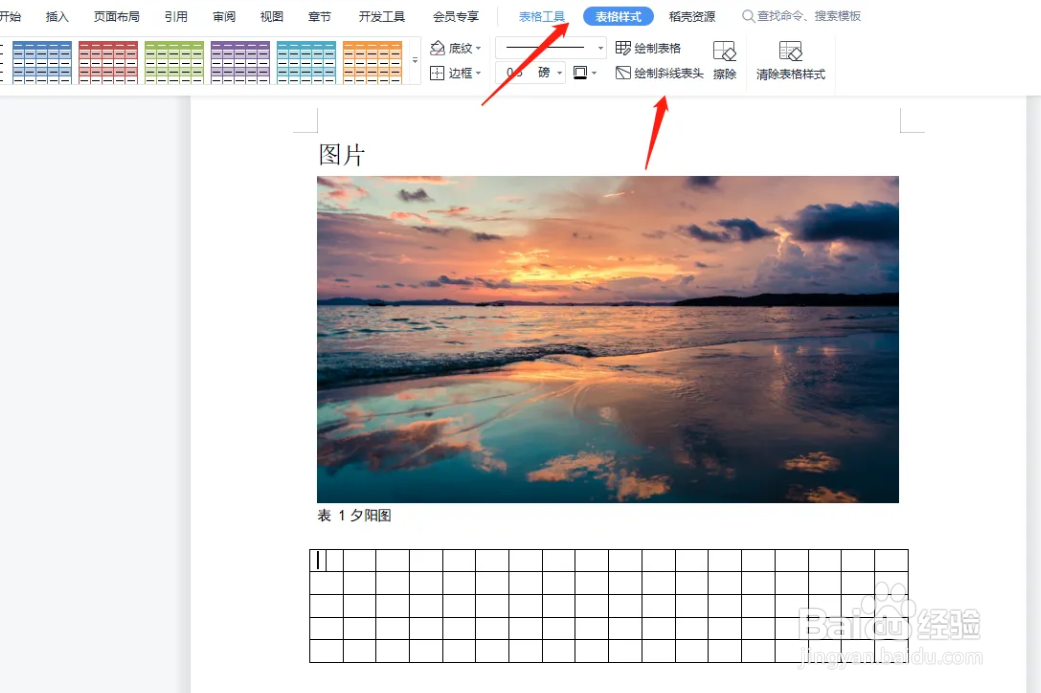The image size is (1041, 693).
Task: Expand the line style dropdown
Action: (598, 47)
